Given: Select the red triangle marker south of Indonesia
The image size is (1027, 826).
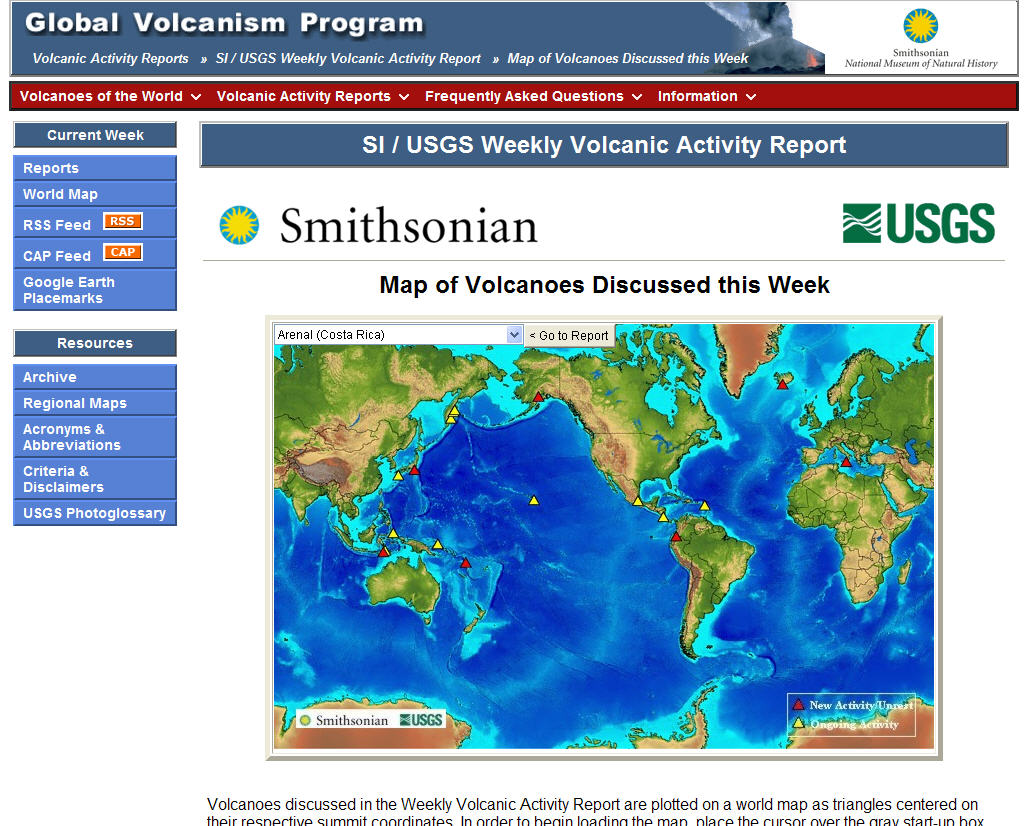Looking at the screenshot, I should tap(384, 552).
